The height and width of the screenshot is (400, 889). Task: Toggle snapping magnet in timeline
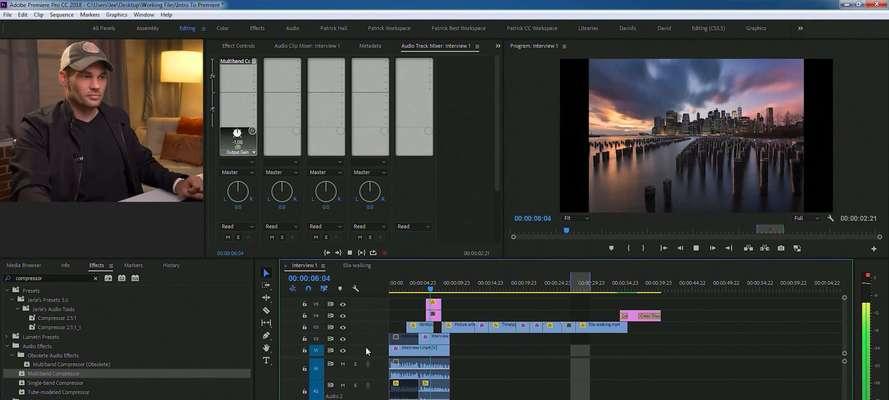point(308,288)
